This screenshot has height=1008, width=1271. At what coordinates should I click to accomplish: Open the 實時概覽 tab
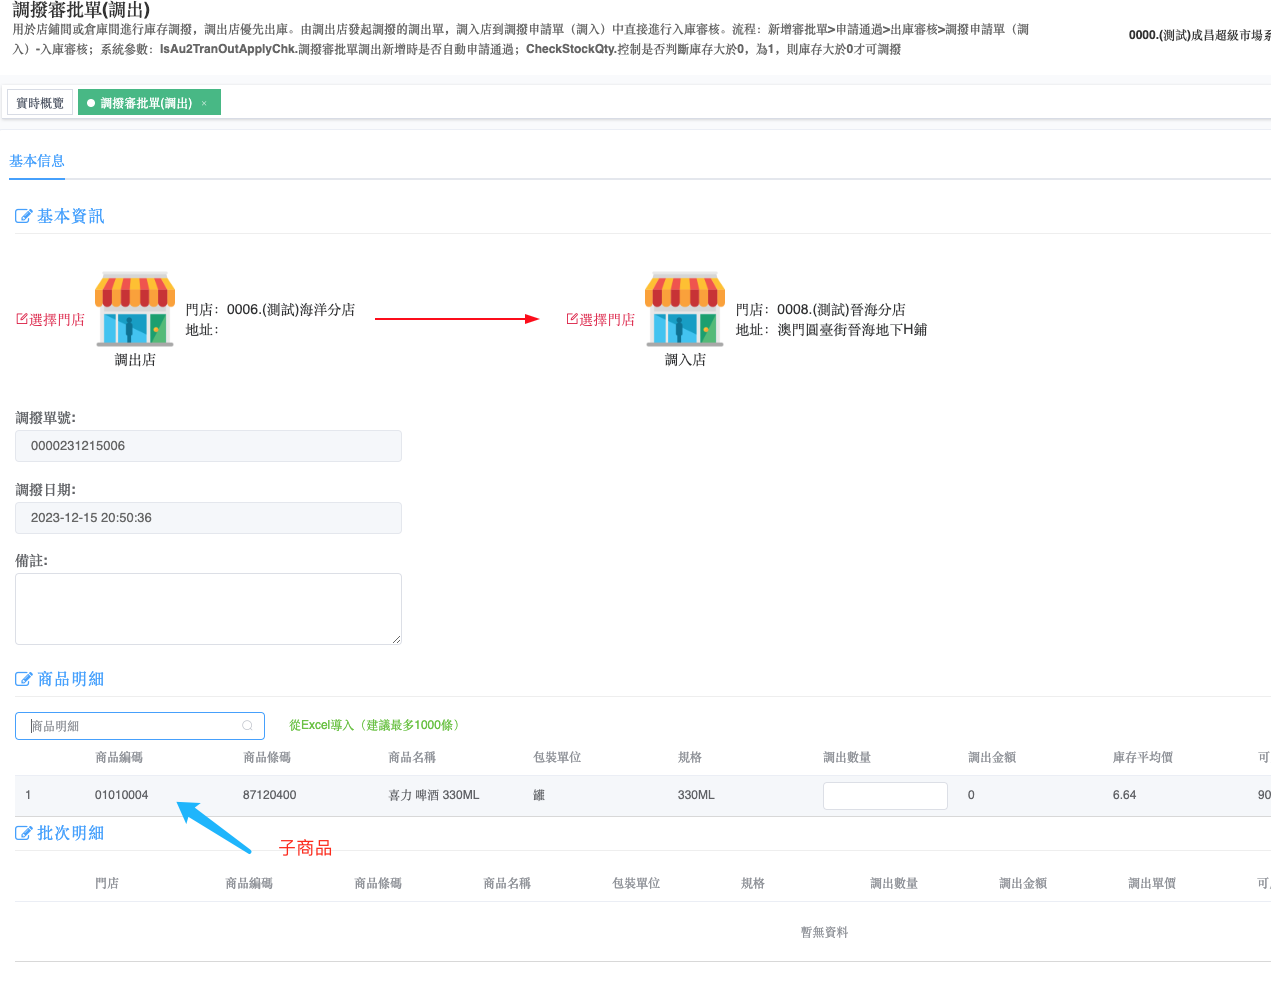click(x=40, y=103)
